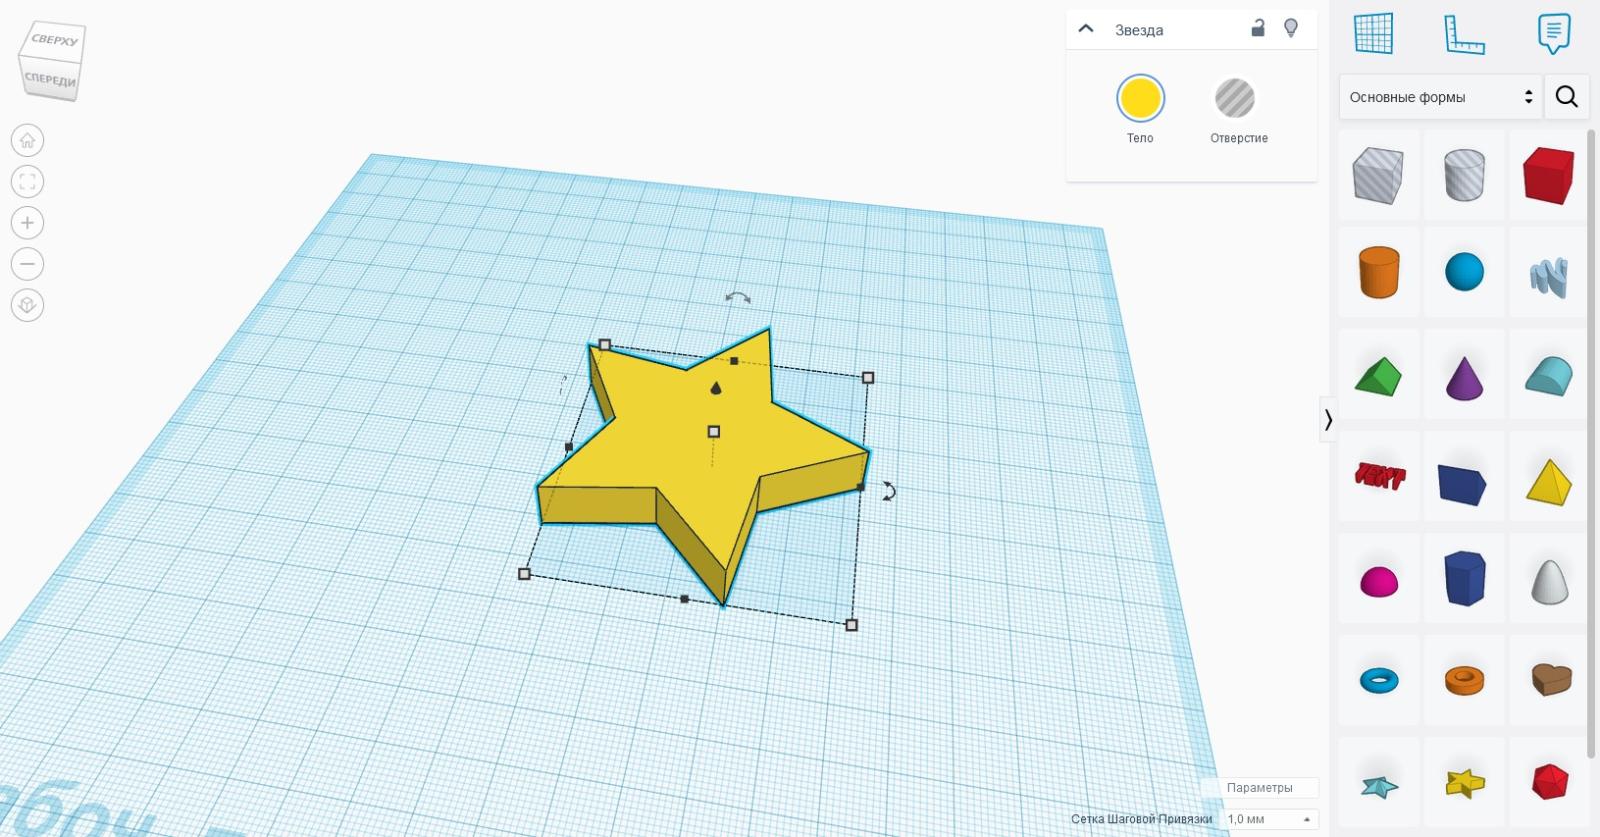This screenshot has height=837, width=1600.
Task: Open the notes tool
Action: [x=1553, y=34]
